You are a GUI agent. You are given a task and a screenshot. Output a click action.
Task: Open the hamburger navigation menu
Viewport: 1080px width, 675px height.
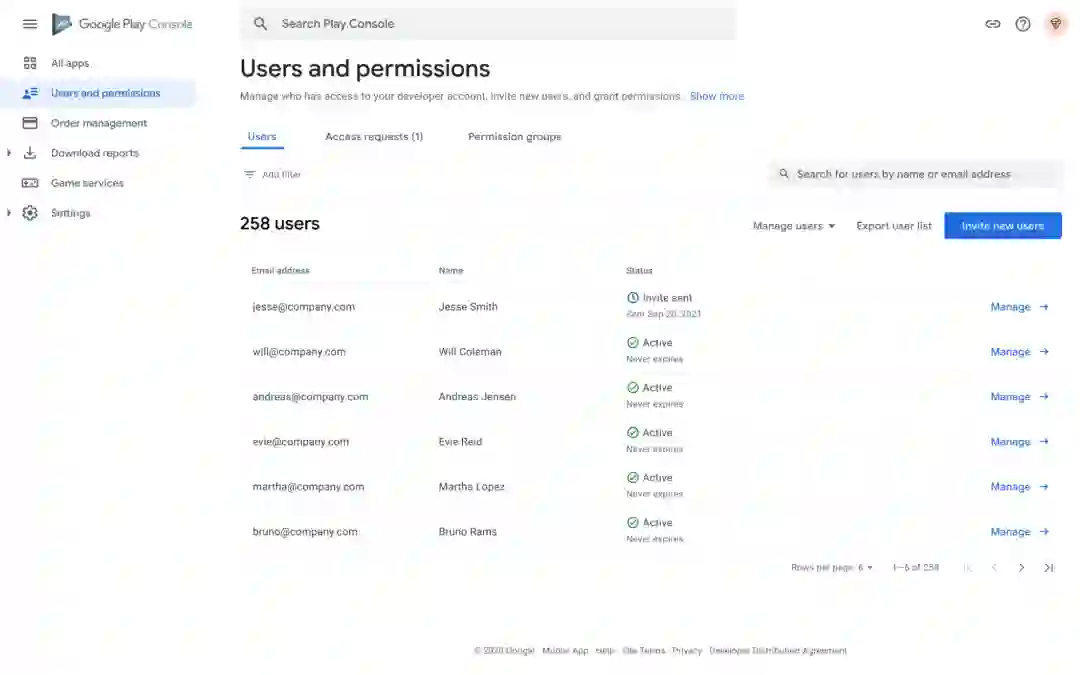pyautogui.click(x=30, y=24)
